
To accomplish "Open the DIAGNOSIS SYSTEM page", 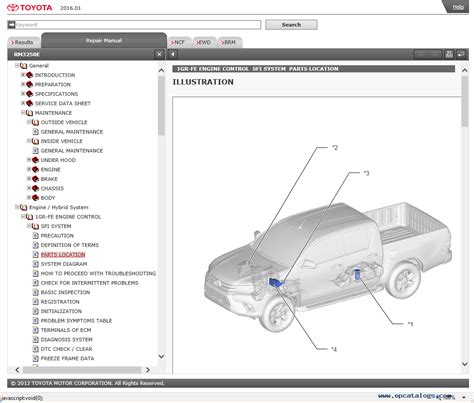I will click(67, 340).
